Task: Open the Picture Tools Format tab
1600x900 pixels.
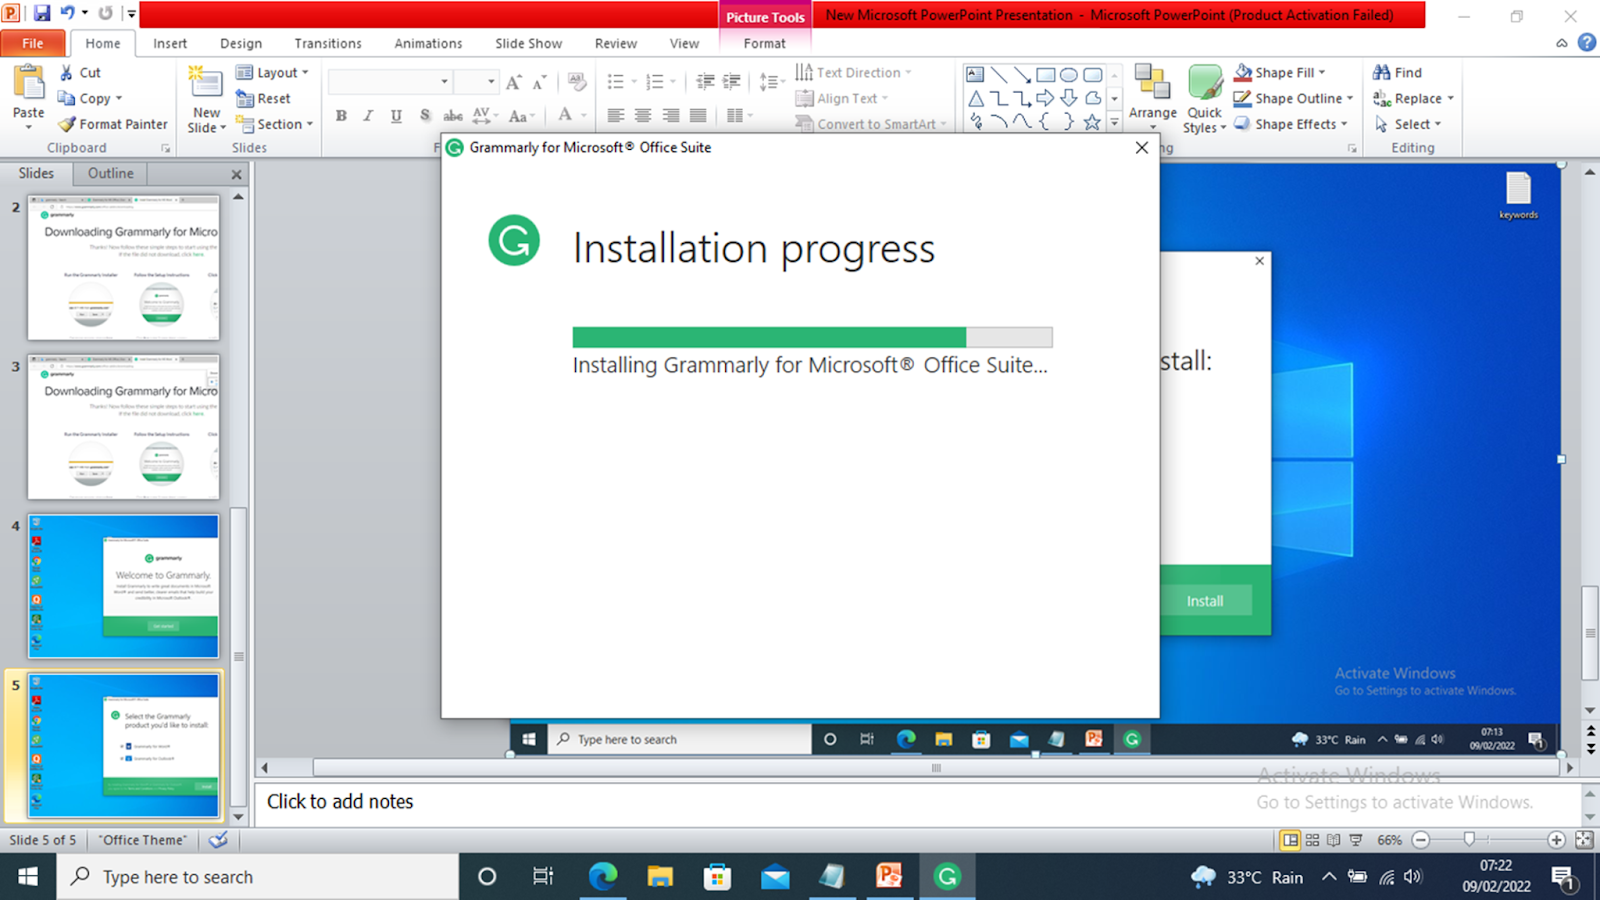Action: point(765,43)
